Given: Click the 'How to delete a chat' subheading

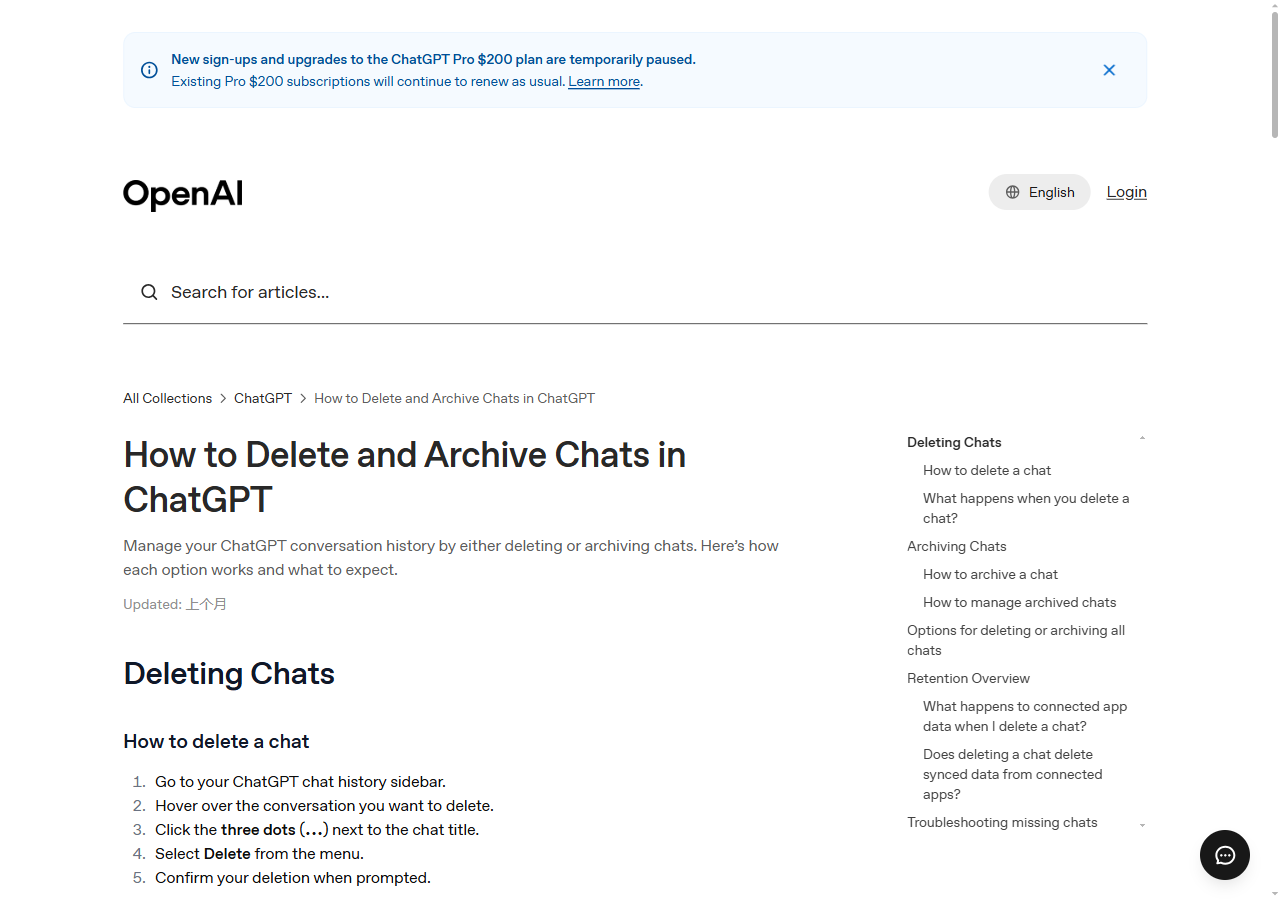Looking at the screenshot, I should click(216, 741).
